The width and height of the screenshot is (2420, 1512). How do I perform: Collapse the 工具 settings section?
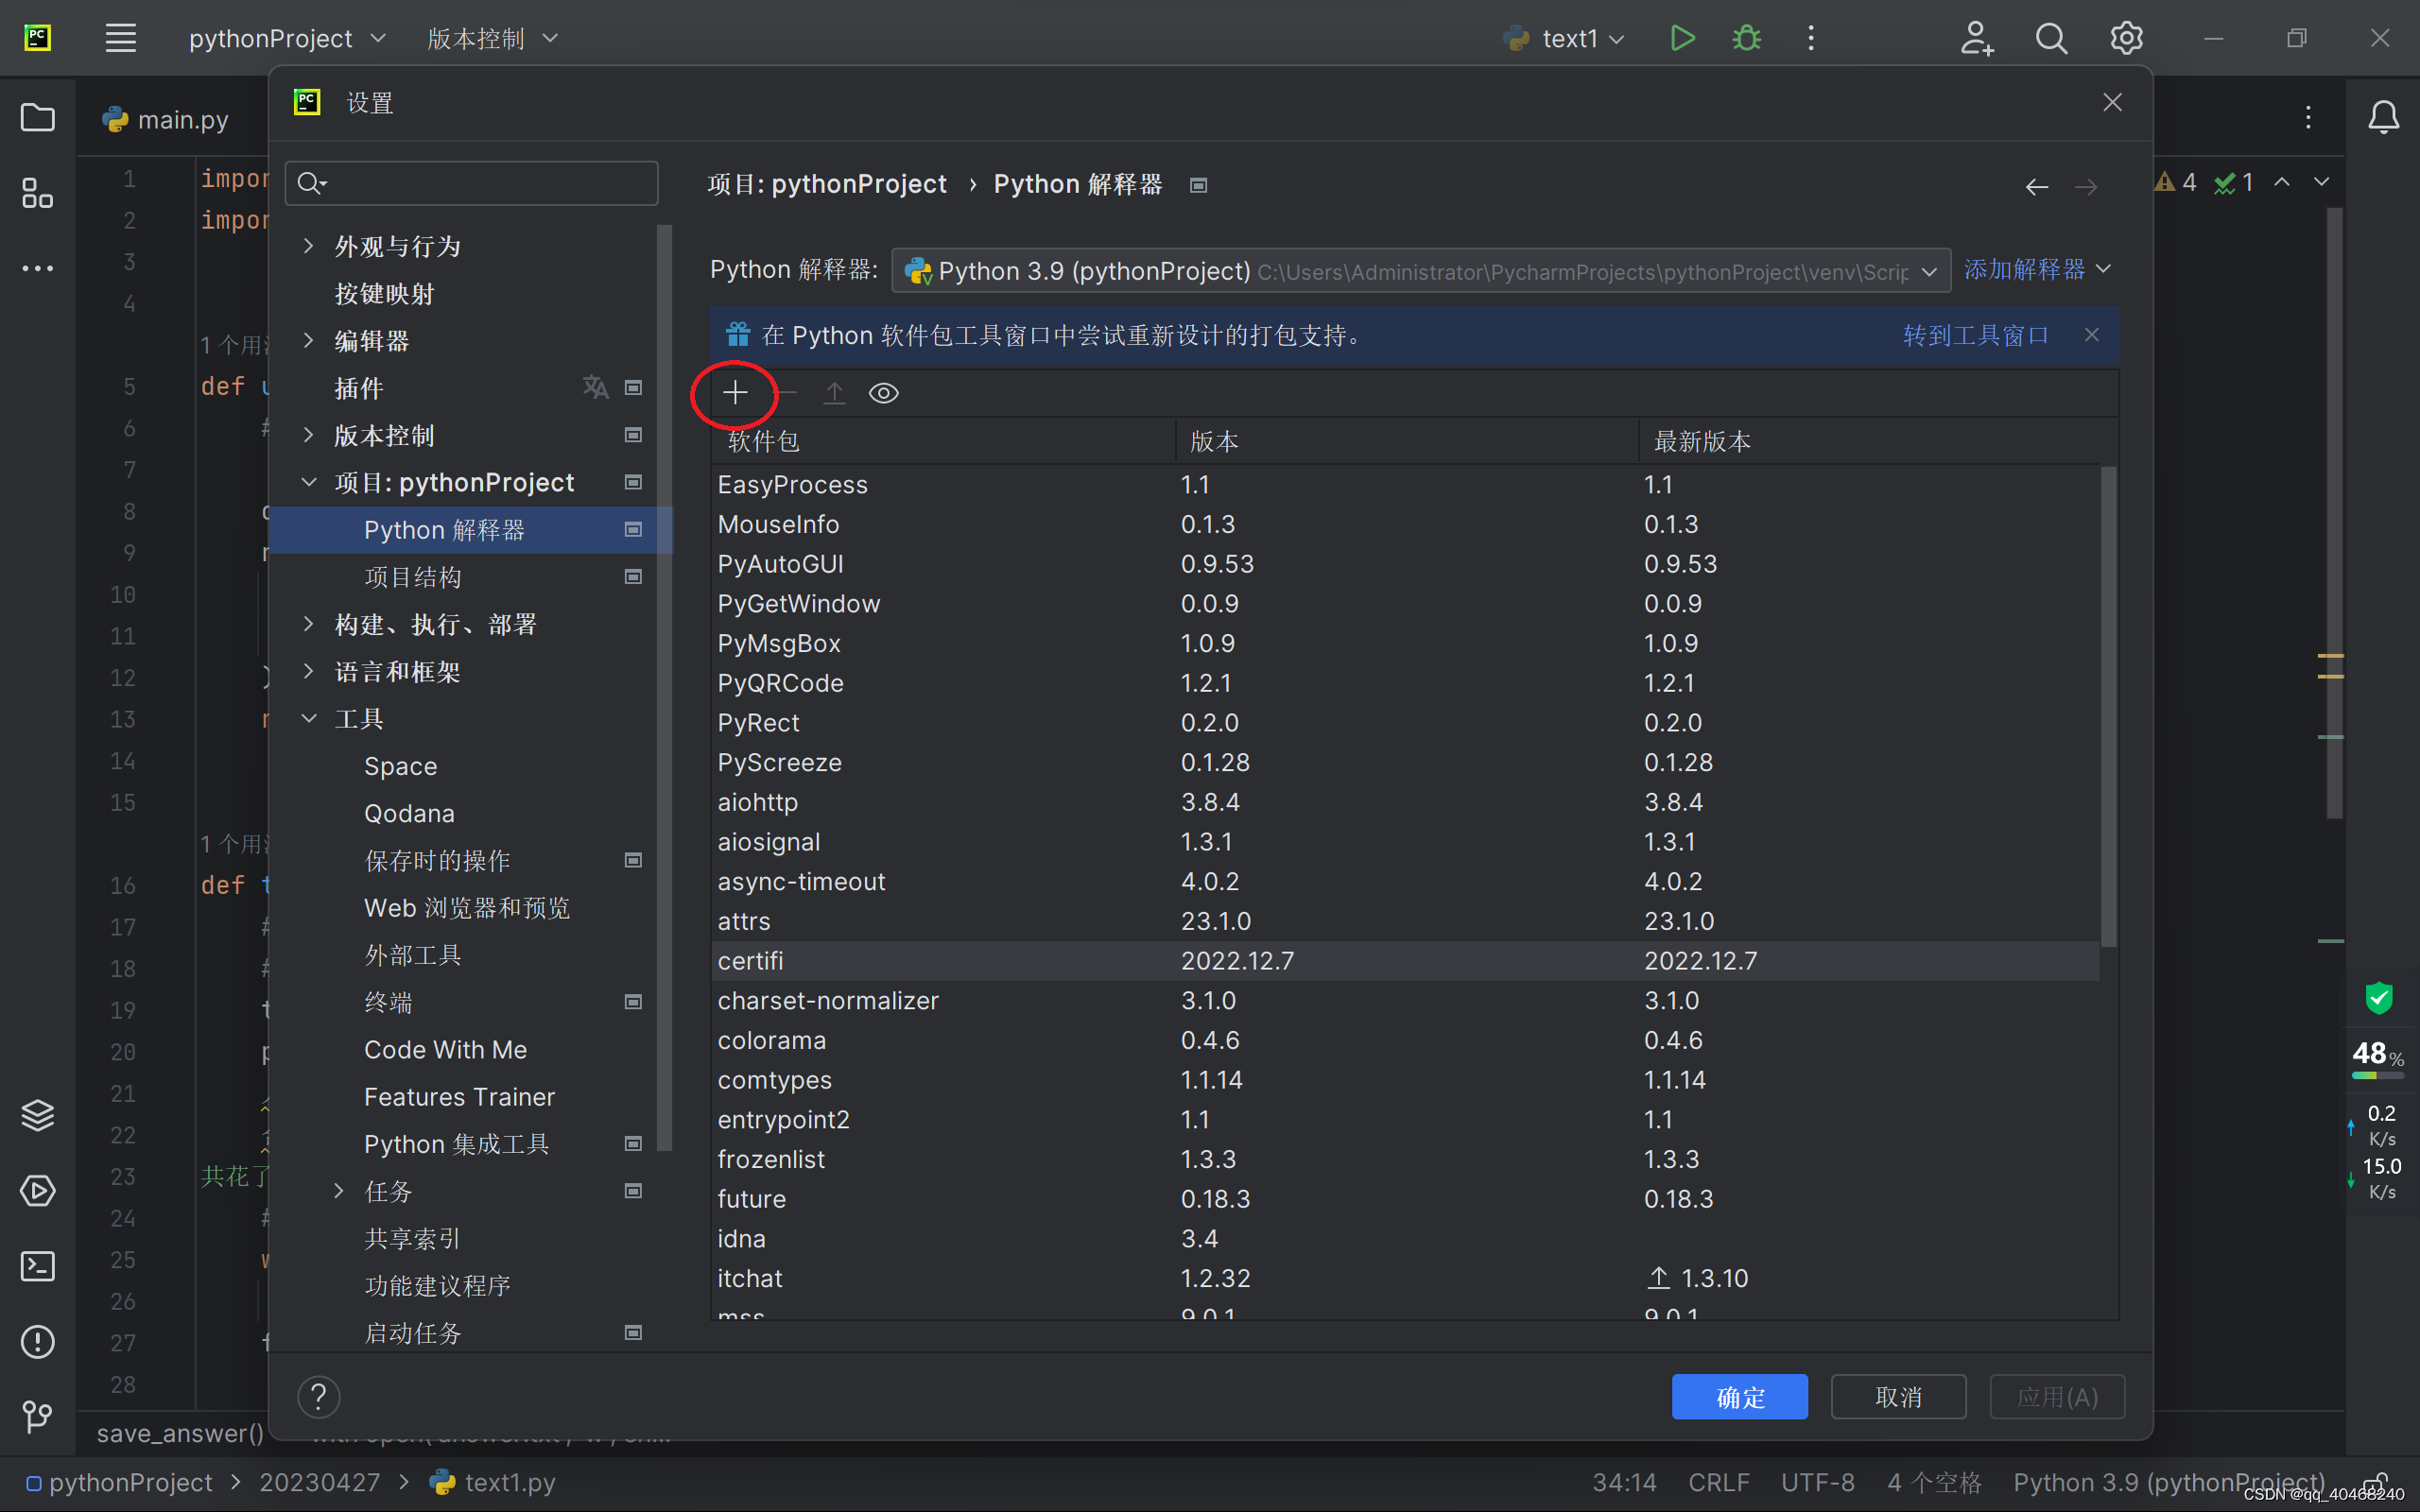(x=309, y=719)
